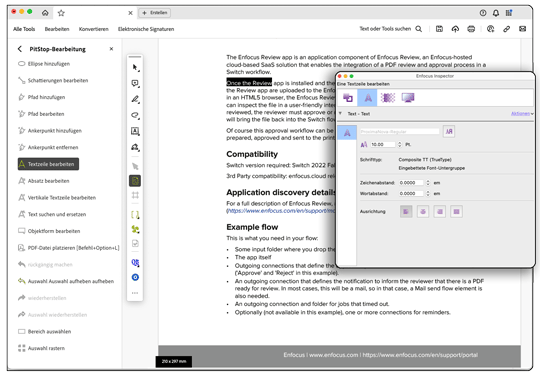This screenshot has height=379, width=540.
Task: Click Zeichenabstand value field
Action: 411,183
